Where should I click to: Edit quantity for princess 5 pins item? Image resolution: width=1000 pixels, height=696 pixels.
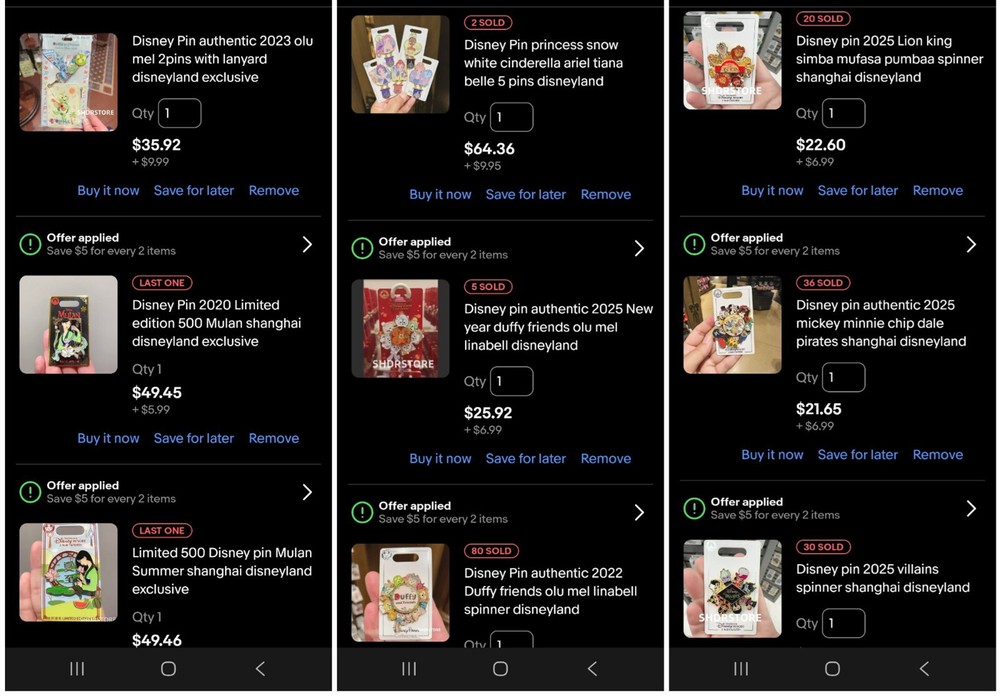[511, 117]
